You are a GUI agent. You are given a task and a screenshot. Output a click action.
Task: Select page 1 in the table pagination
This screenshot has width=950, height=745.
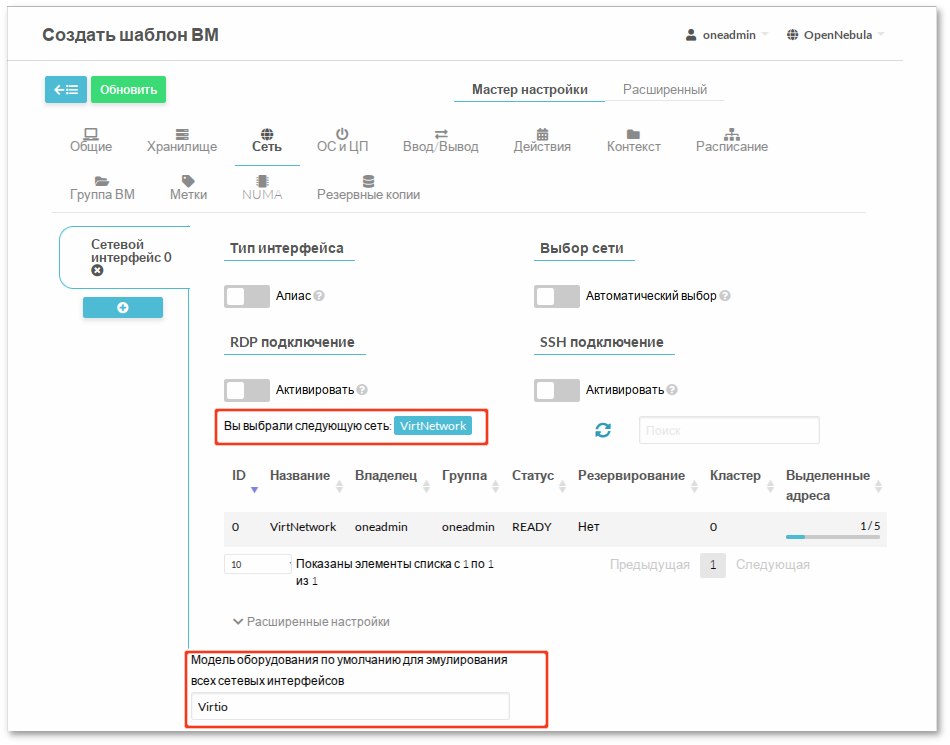713,565
